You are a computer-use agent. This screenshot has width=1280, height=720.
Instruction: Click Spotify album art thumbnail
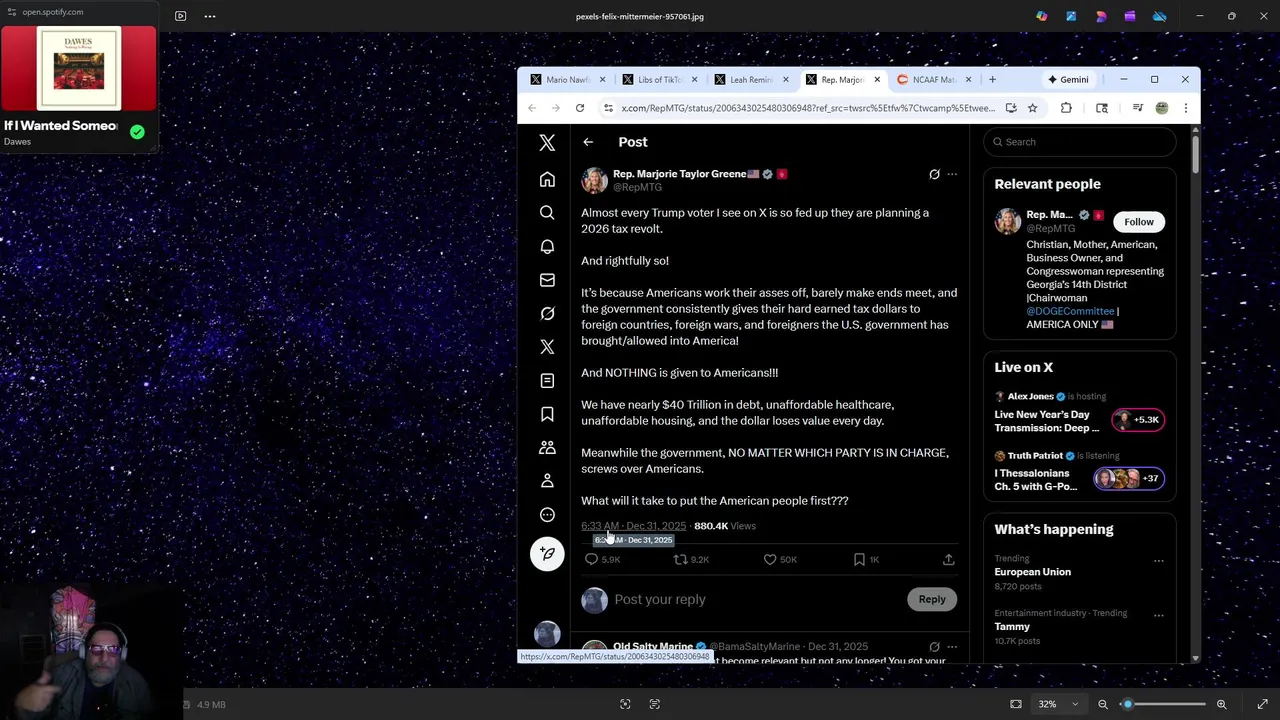coord(78,68)
